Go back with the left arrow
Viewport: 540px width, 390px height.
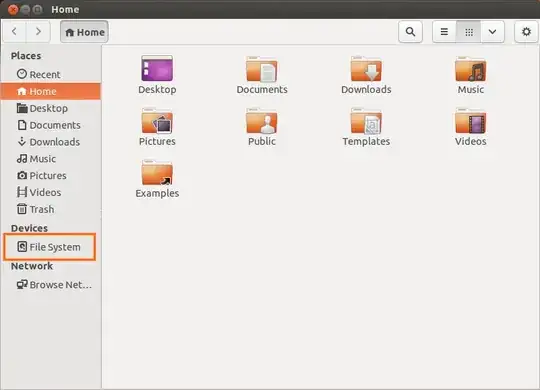14,32
